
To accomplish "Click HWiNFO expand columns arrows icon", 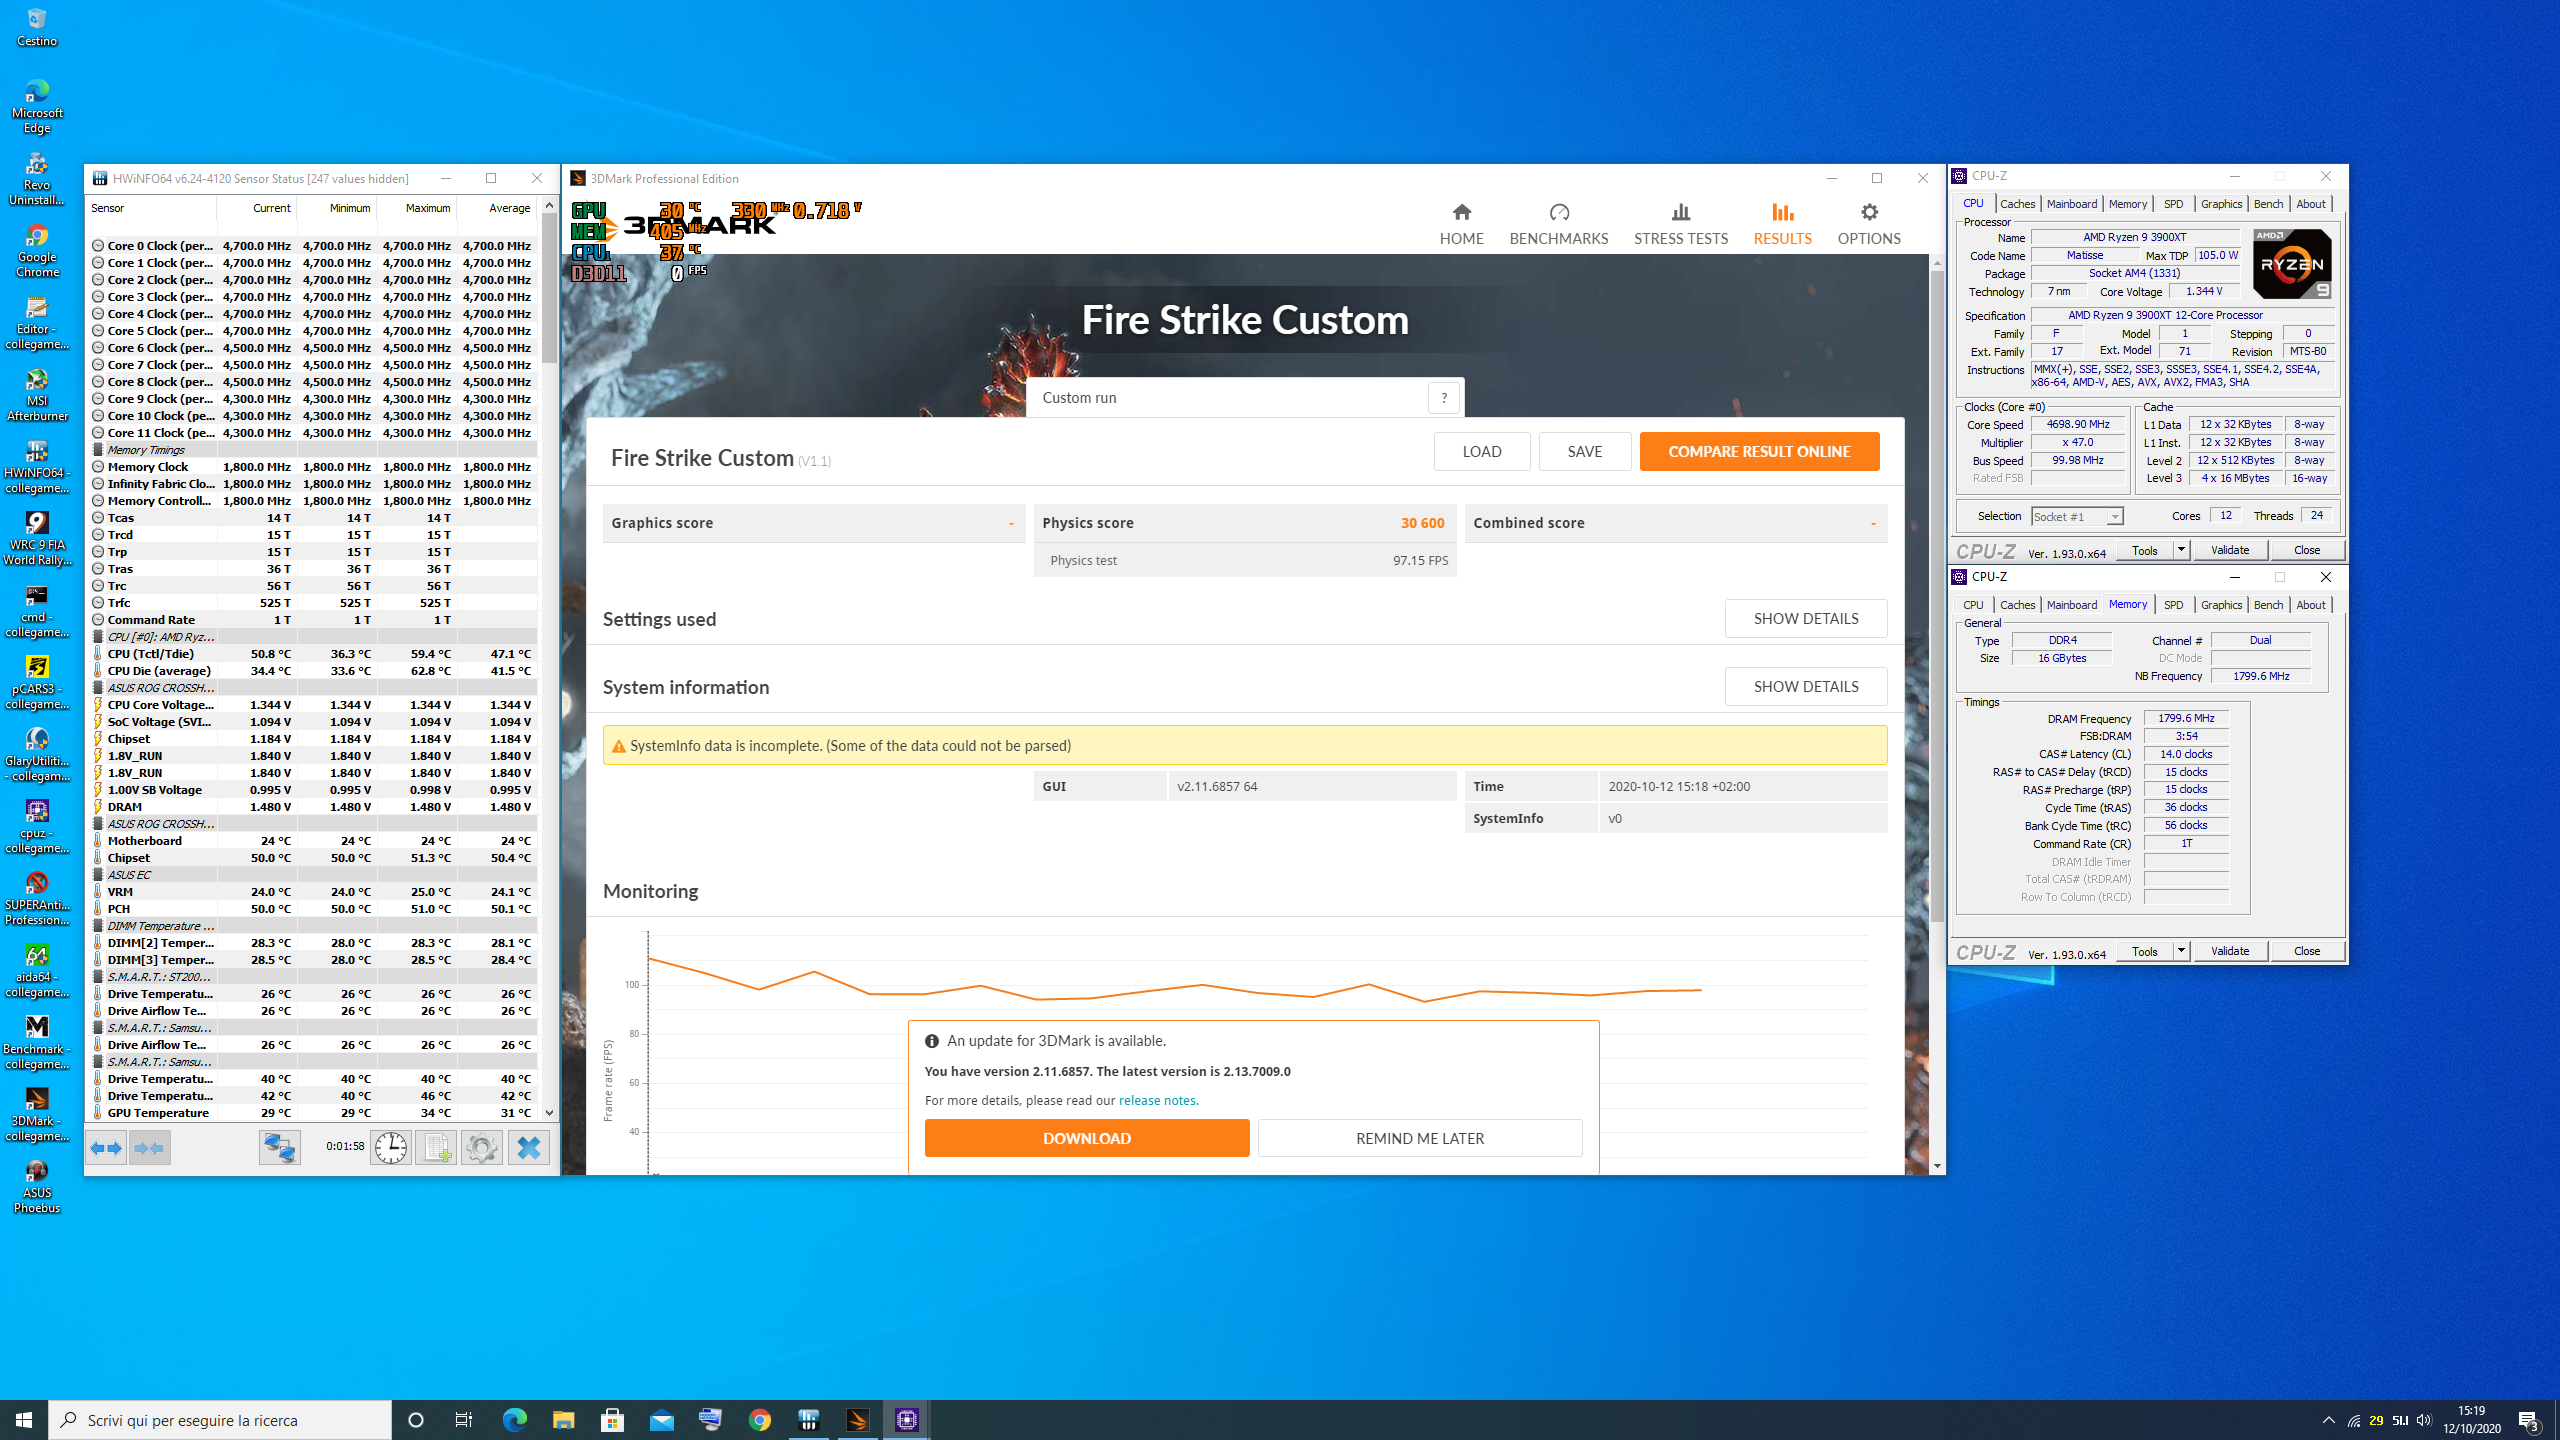I will [105, 1148].
